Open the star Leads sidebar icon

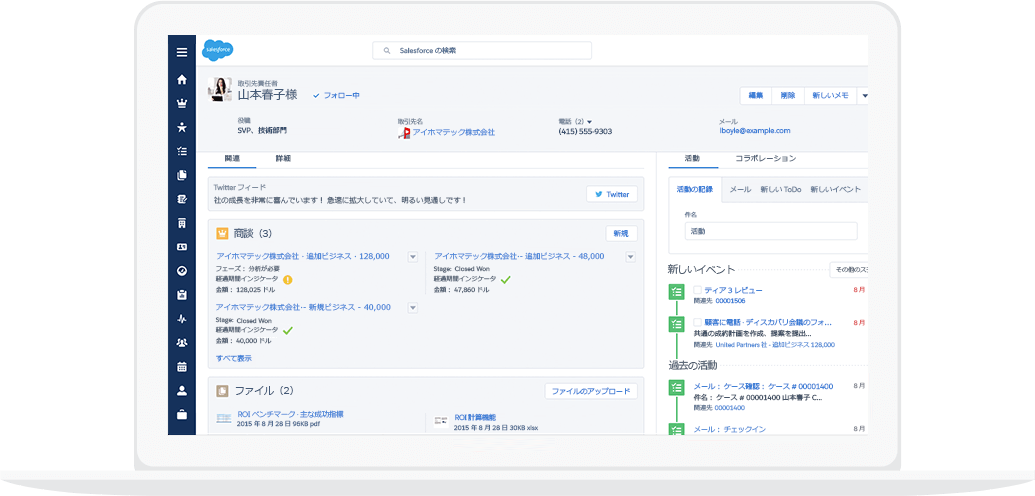click(x=181, y=127)
